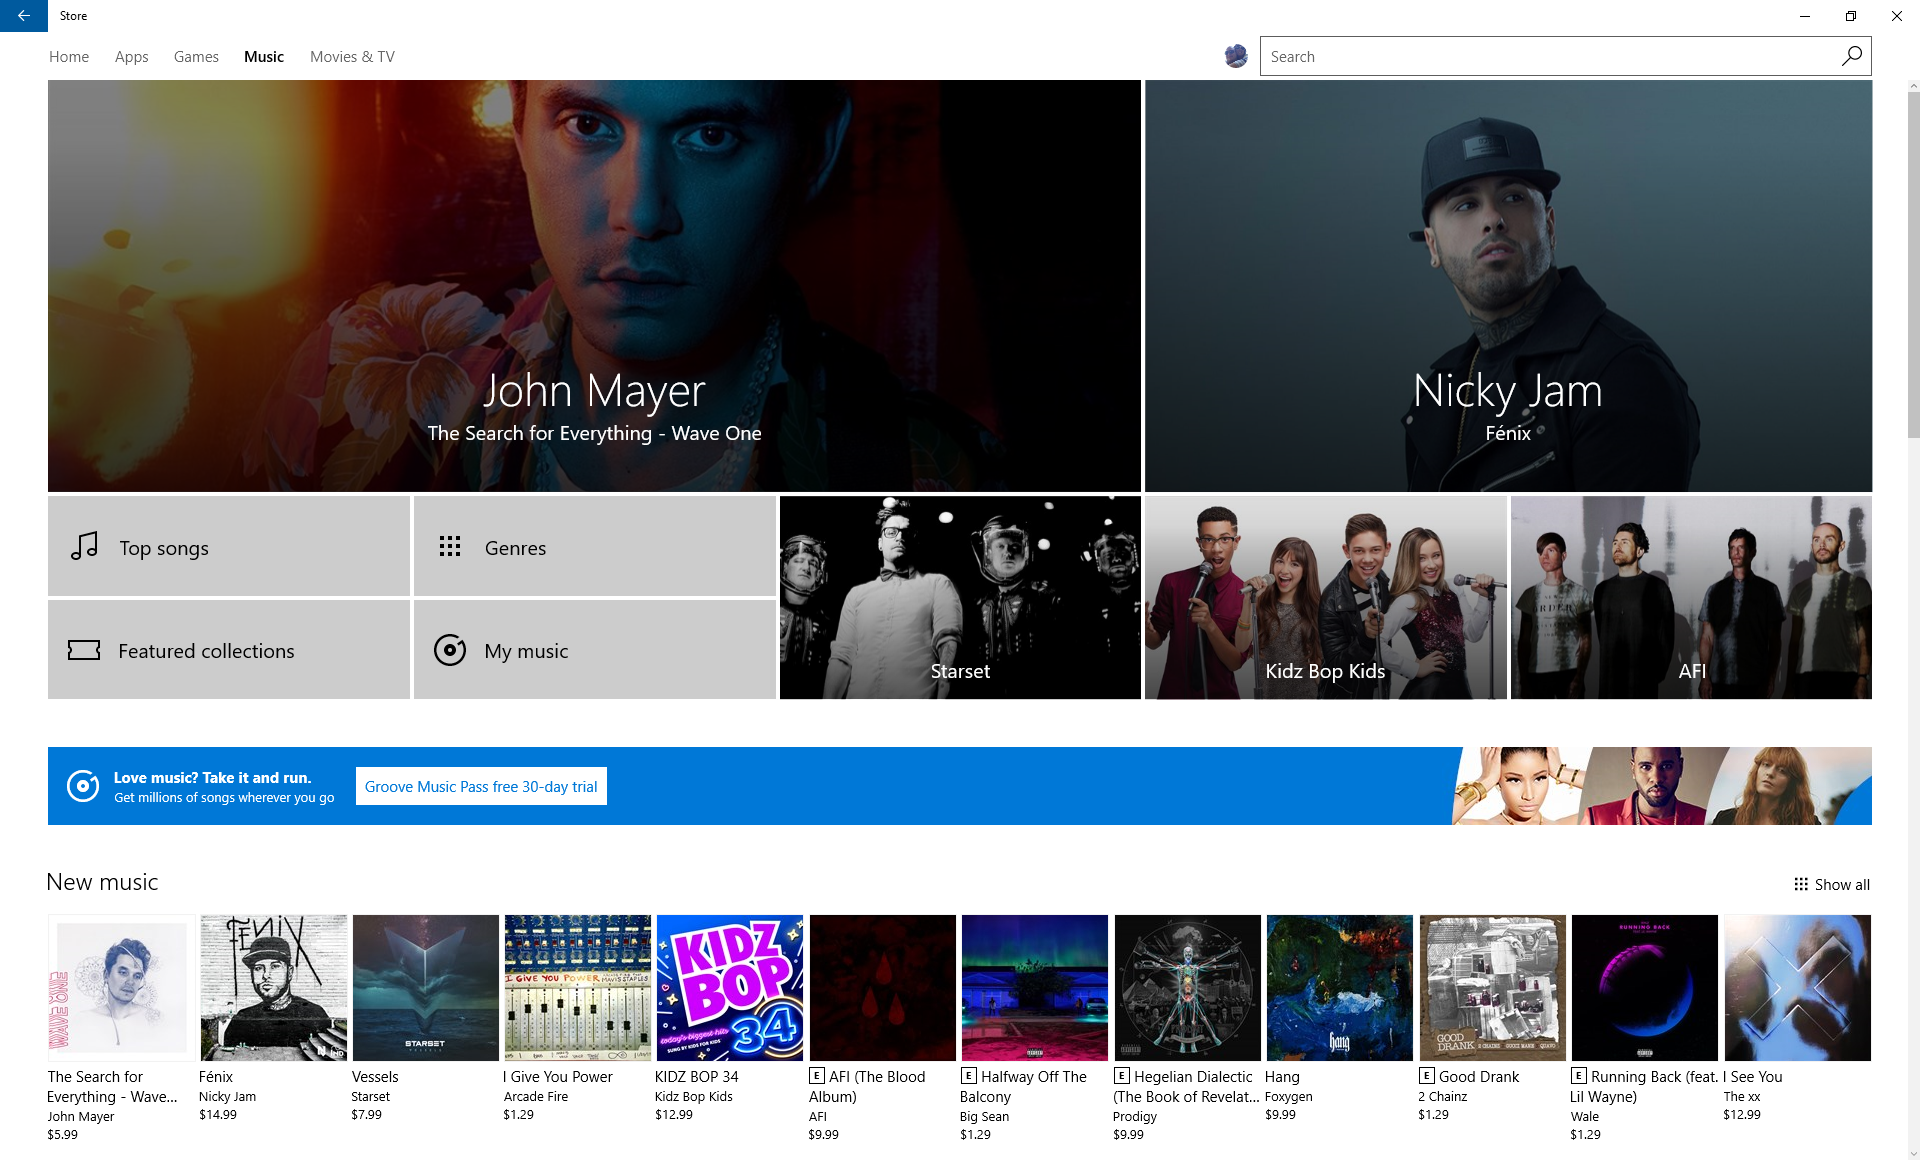Open the Hang album cover
The width and height of the screenshot is (1920, 1160).
(x=1340, y=988)
